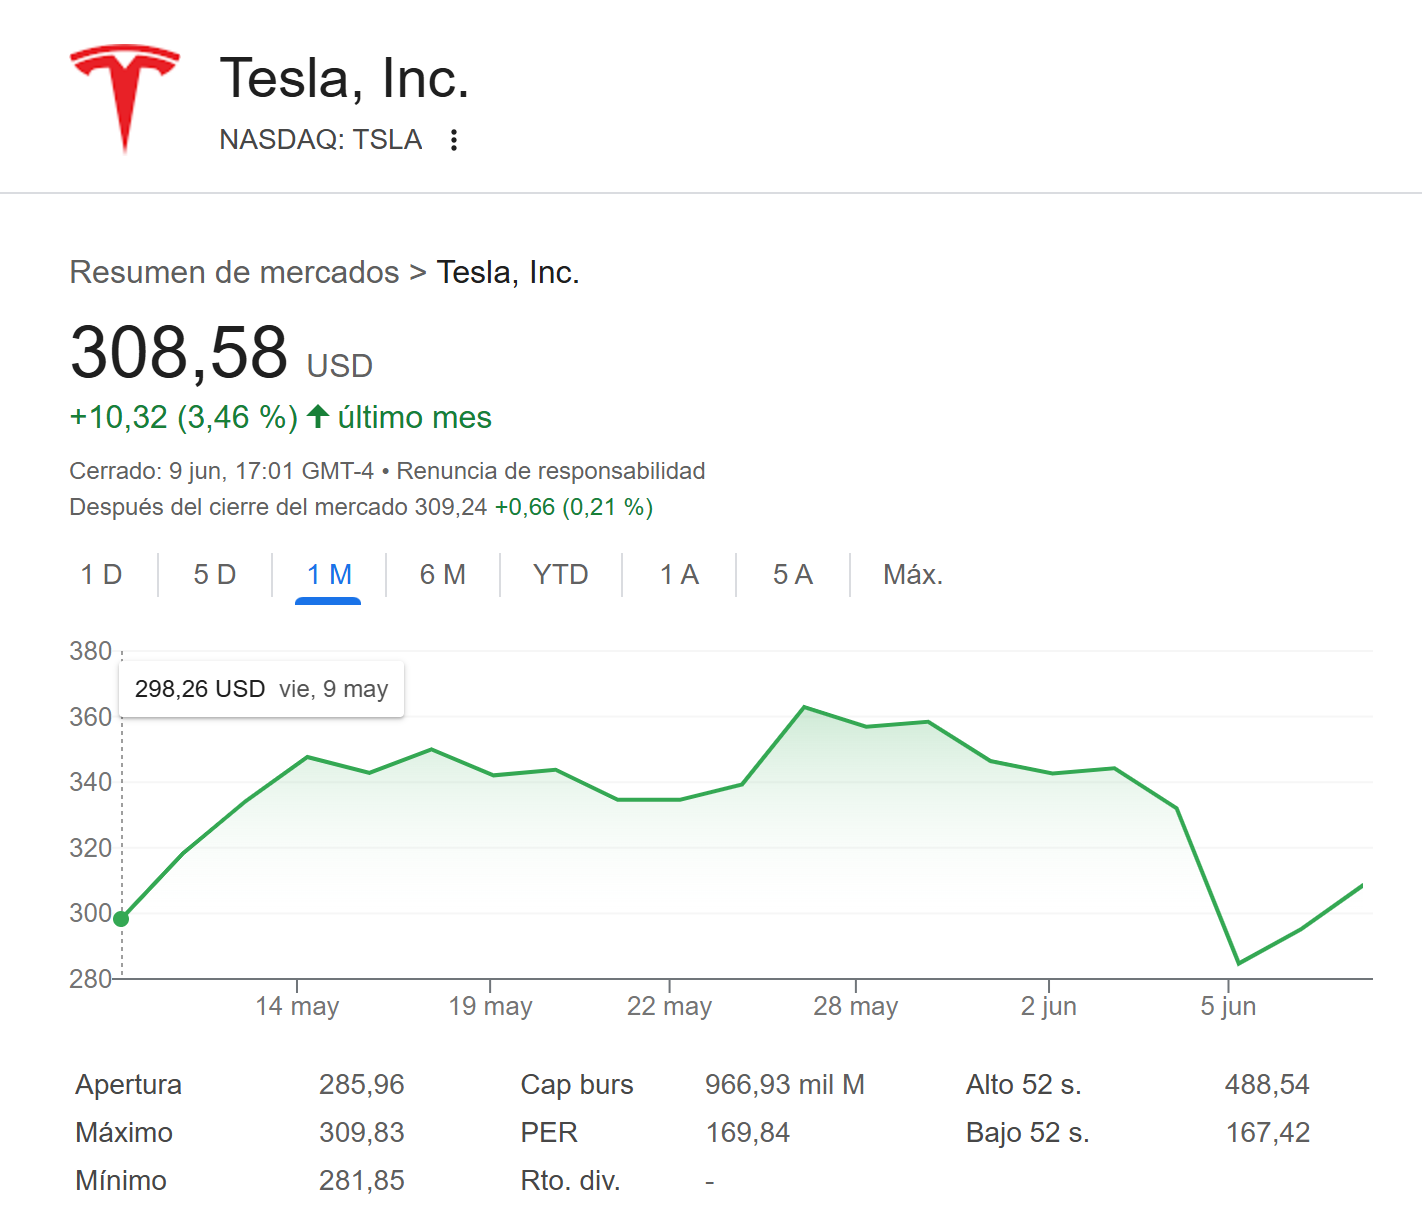
Task: Click the 298,26 USD chart tooltip
Action: pyautogui.click(x=261, y=689)
